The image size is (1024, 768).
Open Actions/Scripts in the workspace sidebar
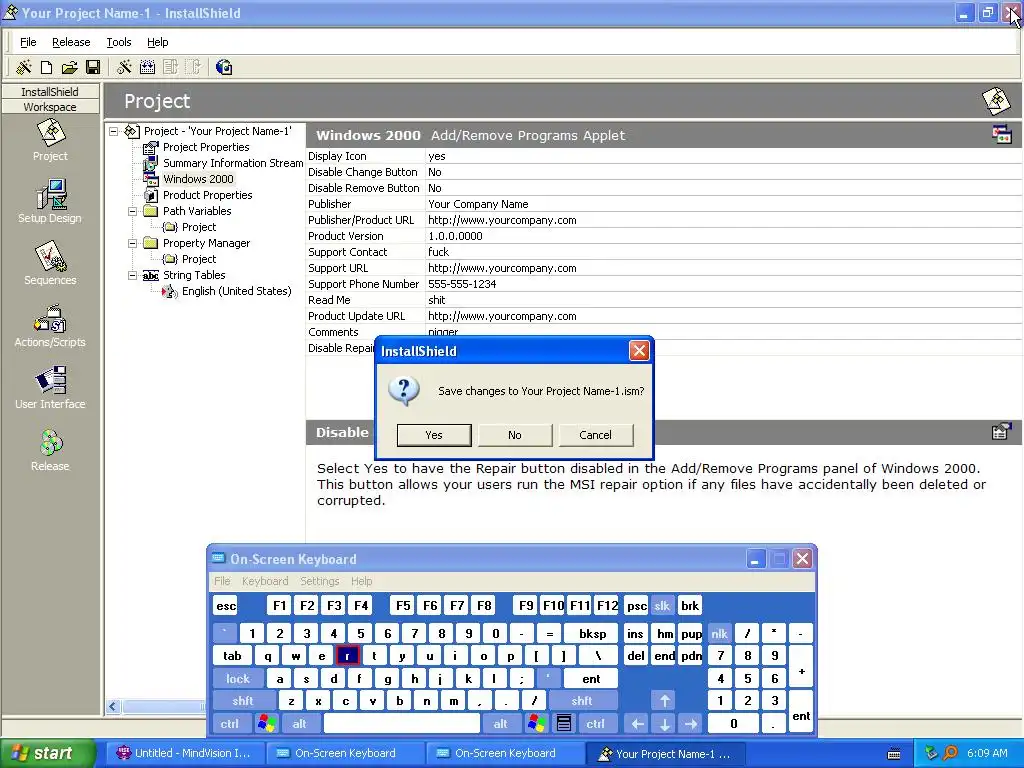50,326
